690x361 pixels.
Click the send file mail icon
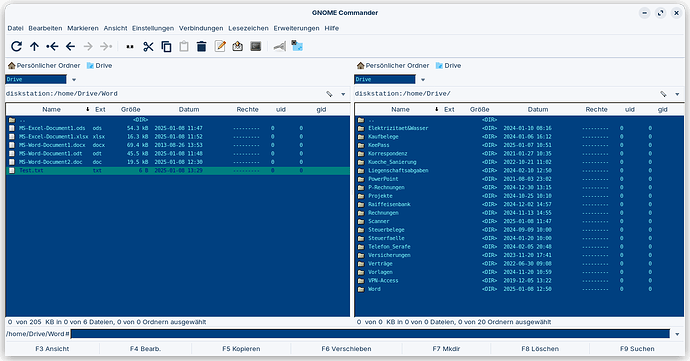(x=238, y=46)
